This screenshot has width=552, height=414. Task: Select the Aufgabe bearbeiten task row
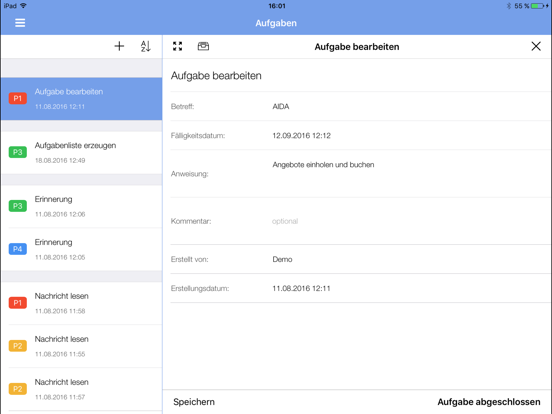click(x=82, y=99)
